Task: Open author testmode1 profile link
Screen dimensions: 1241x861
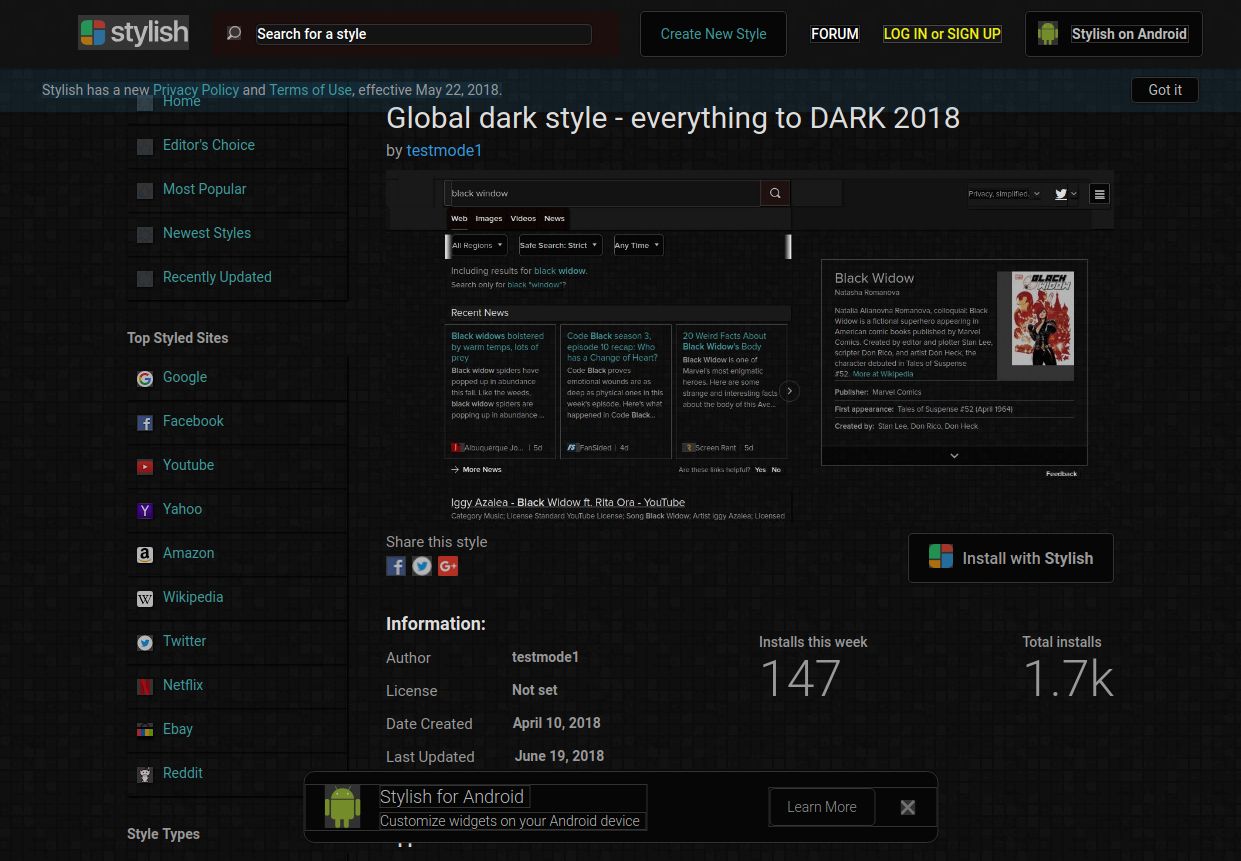Action: [x=444, y=151]
